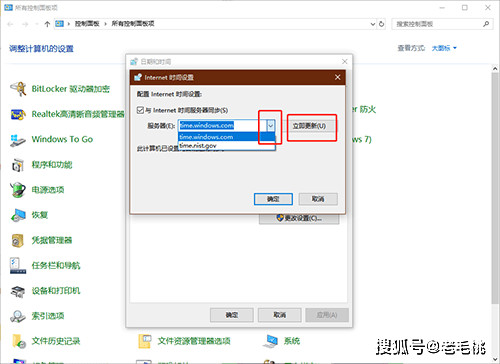Click the 所有控制面板项 breadcrumb
The width and height of the screenshot is (500, 364).
133,24
